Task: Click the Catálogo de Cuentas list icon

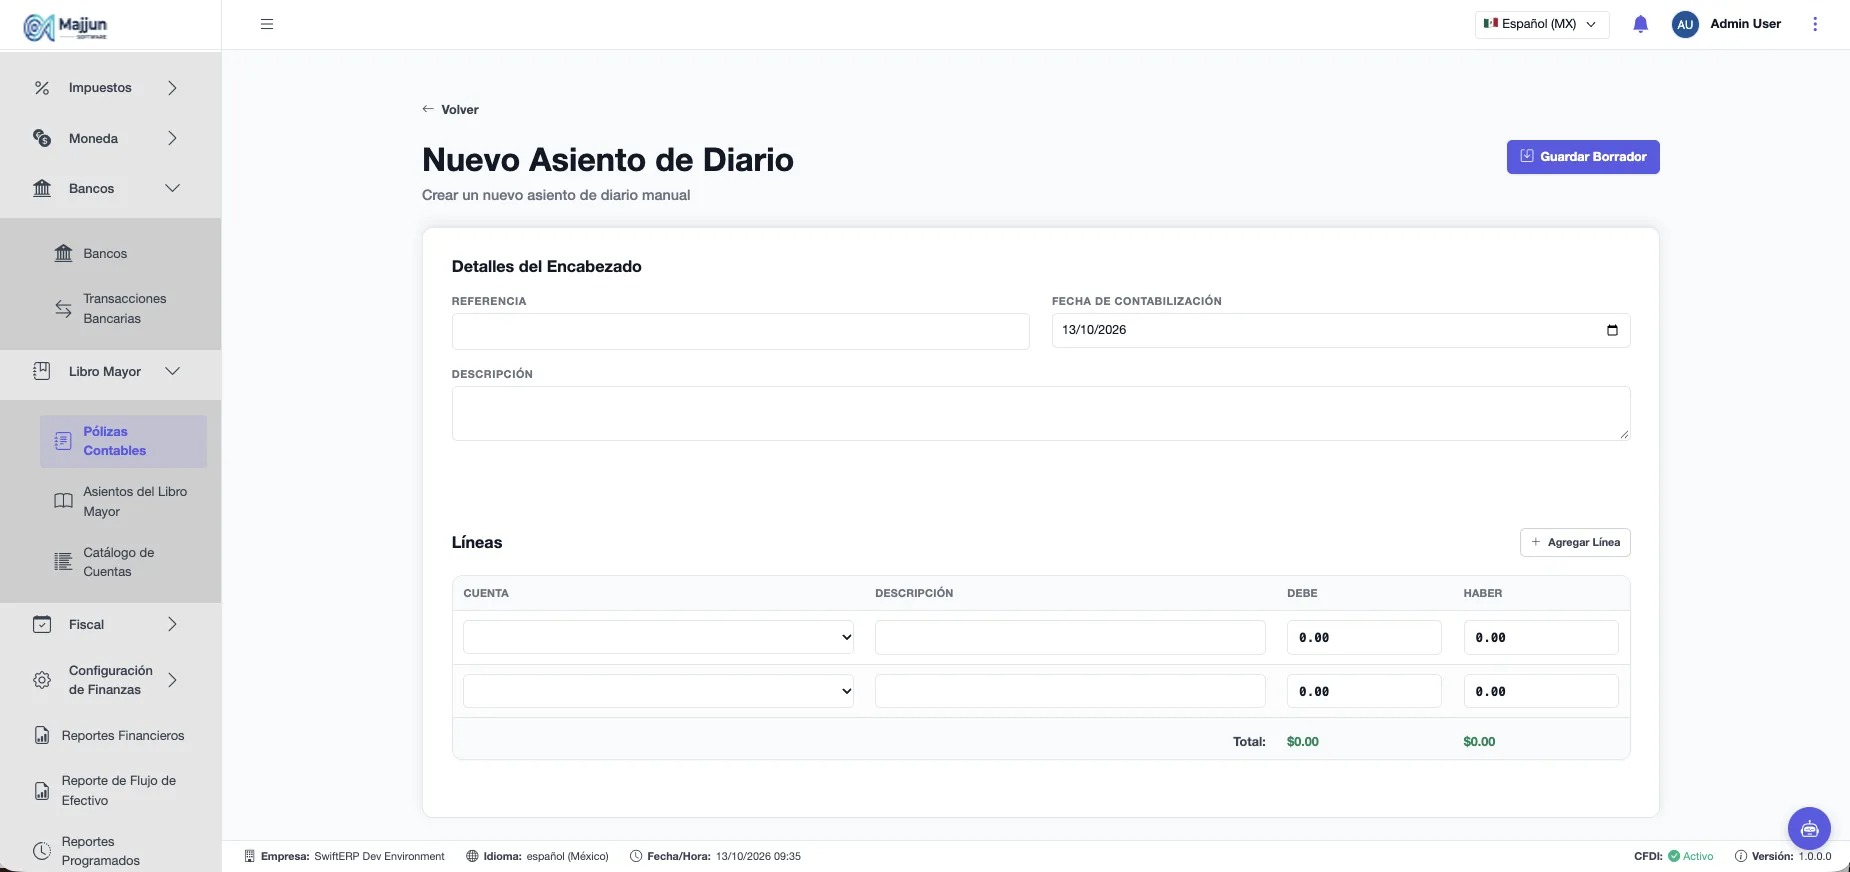Action: (63, 562)
